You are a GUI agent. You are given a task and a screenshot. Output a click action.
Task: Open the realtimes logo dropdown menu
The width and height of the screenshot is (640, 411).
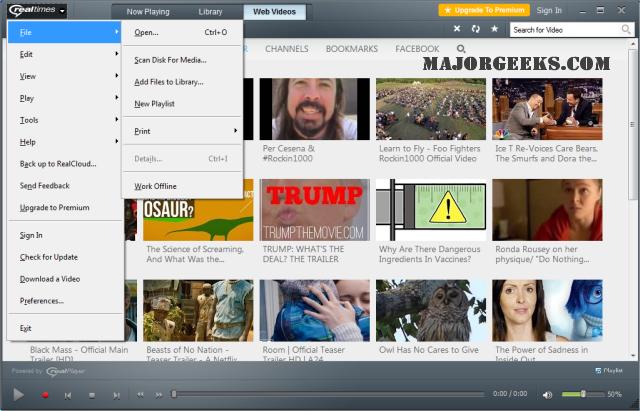tap(37, 10)
